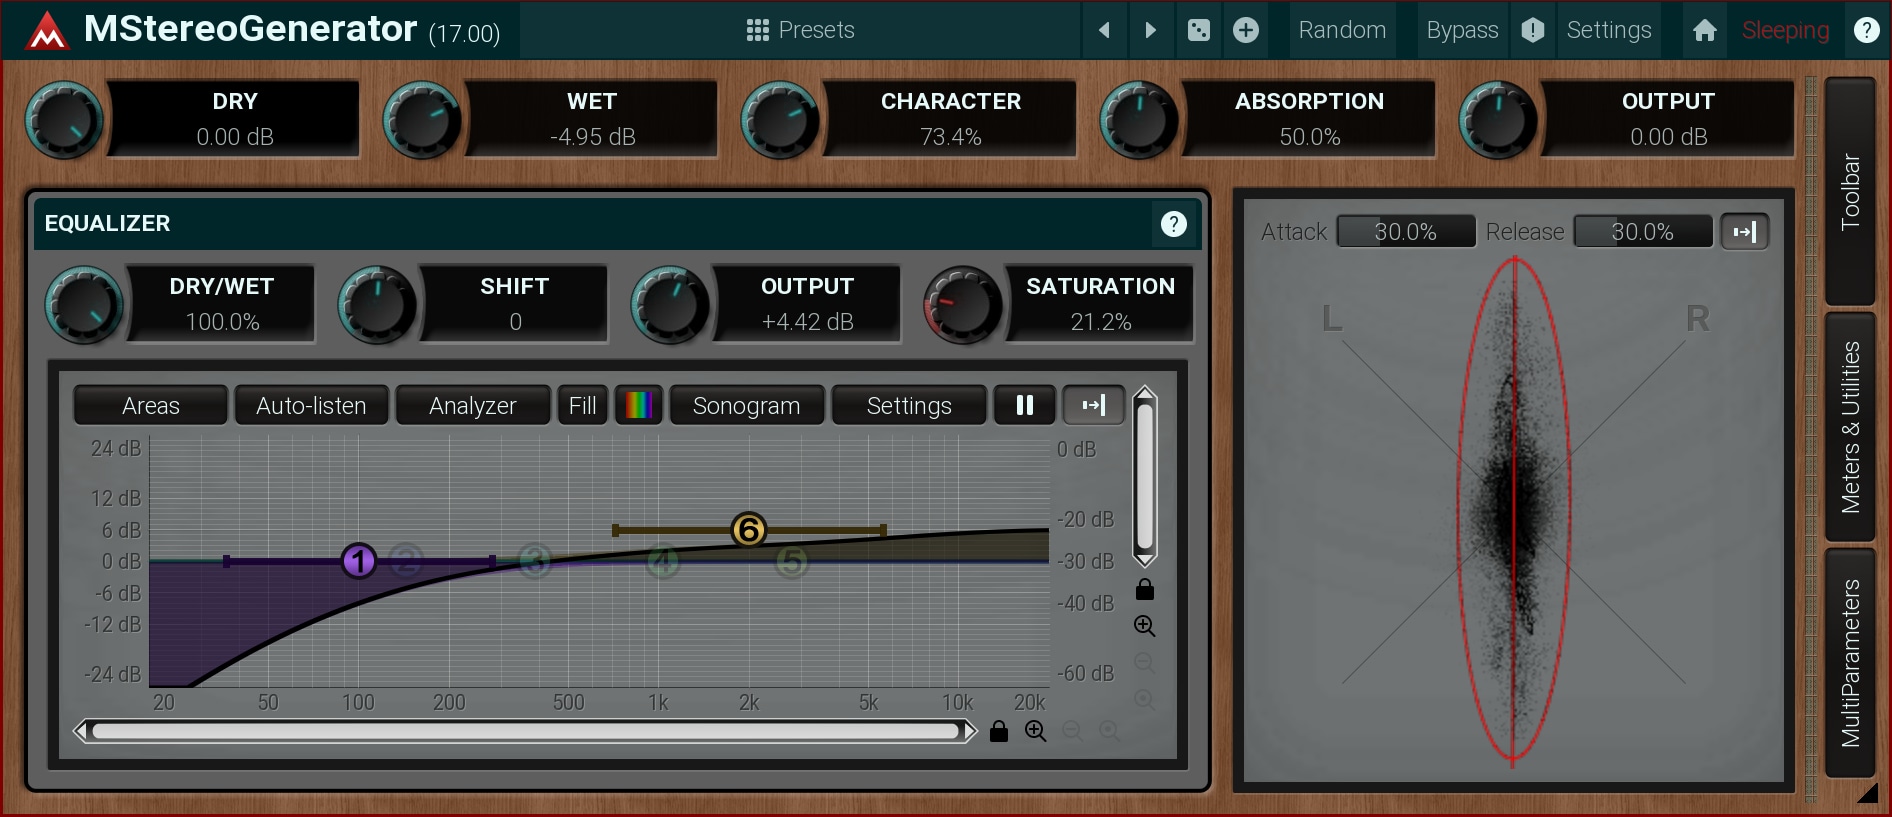Load the next preset arrow

[1150, 30]
